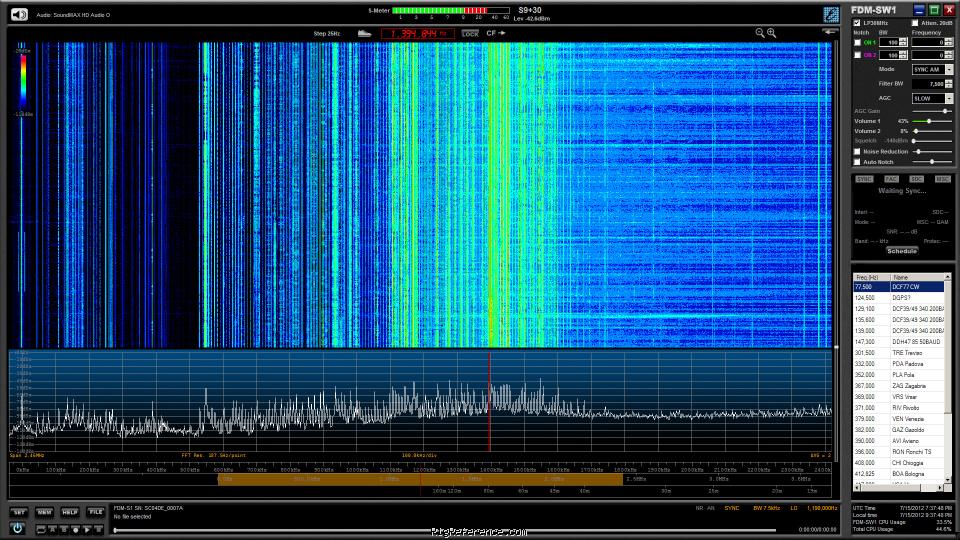Click the tuning step hand icon

point(364,33)
